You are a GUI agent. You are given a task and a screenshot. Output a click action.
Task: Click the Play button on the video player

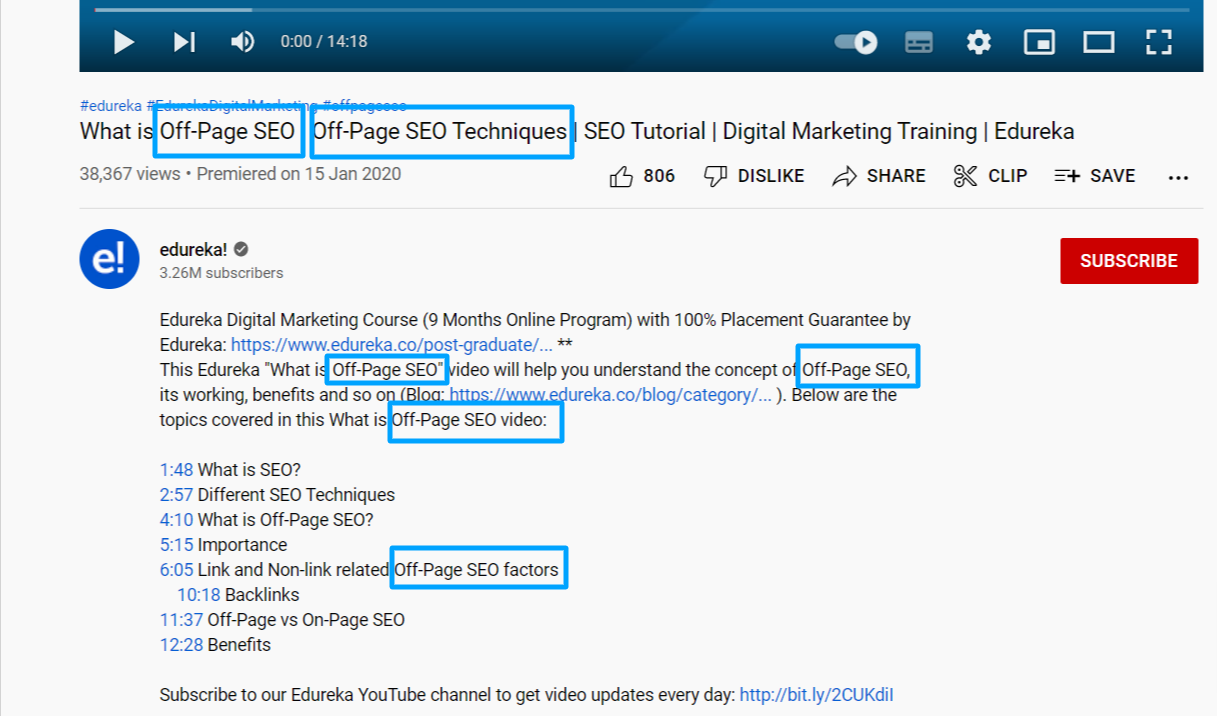pyautogui.click(x=123, y=42)
